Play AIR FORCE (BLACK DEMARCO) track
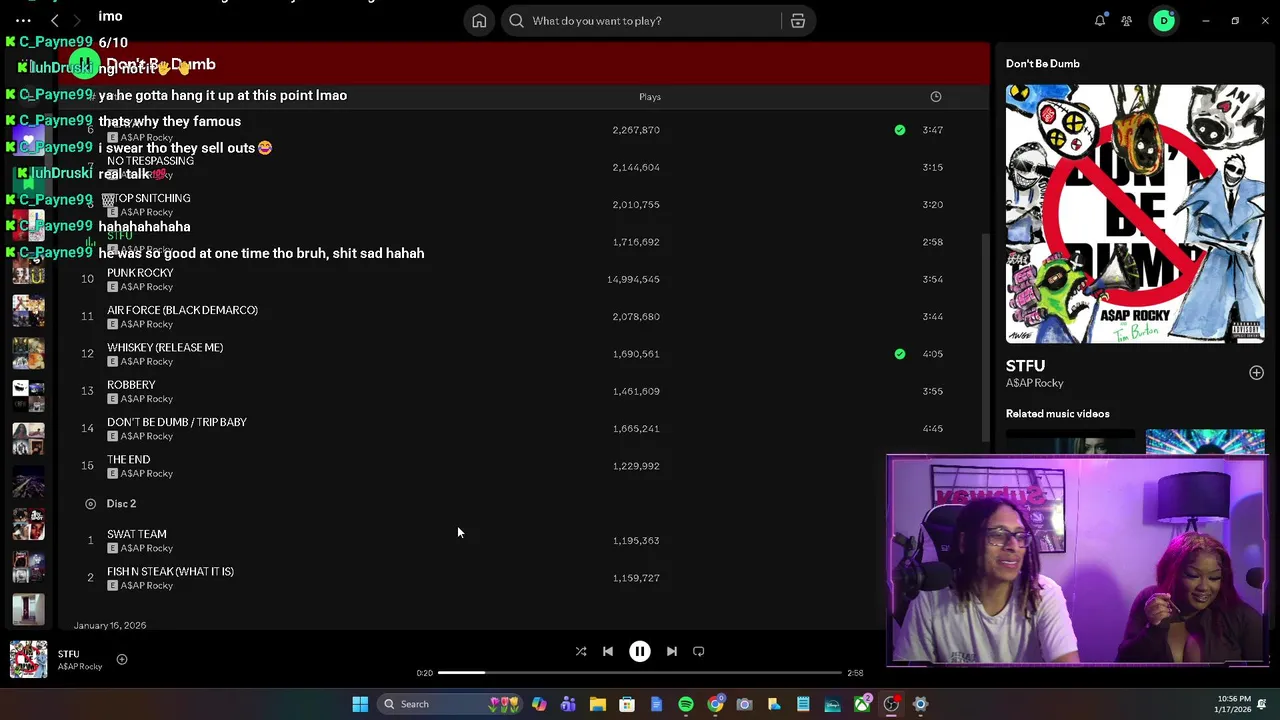1280x720 pixels. coord(520,316)
